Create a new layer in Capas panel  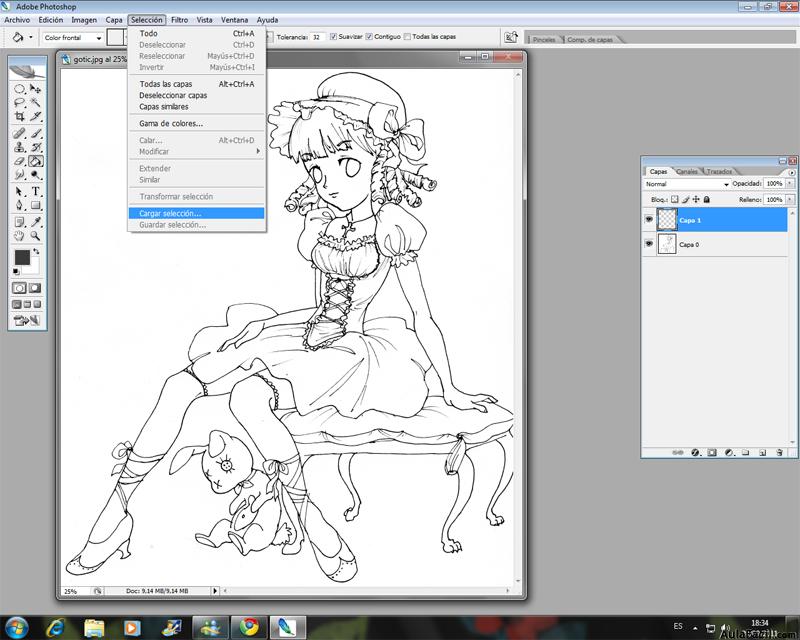[x=762, y=452]
